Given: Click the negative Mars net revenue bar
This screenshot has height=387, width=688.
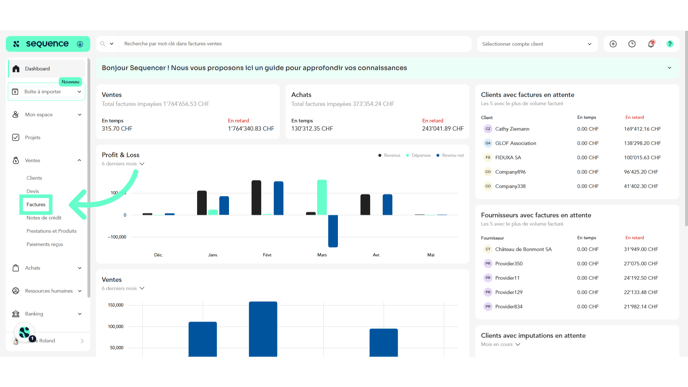Looking at the screenshot, I should (x=333, y=231).
